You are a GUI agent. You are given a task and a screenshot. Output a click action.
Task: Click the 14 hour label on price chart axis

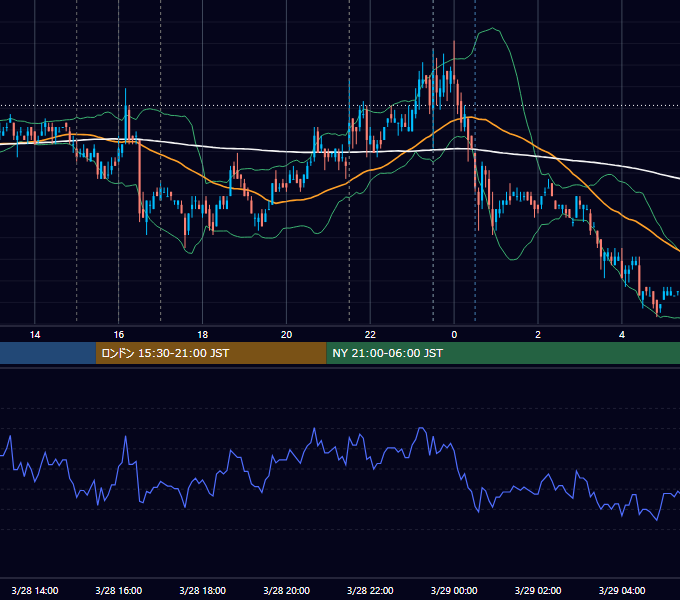(35, 335)
